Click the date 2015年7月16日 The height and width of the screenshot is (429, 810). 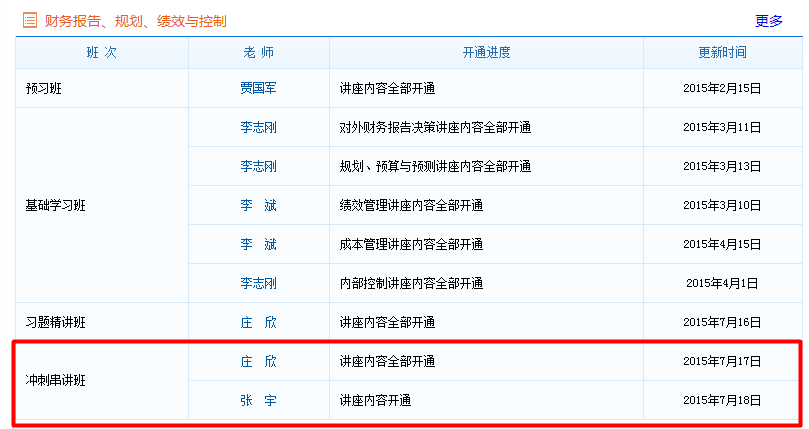(x=722, y=322)
